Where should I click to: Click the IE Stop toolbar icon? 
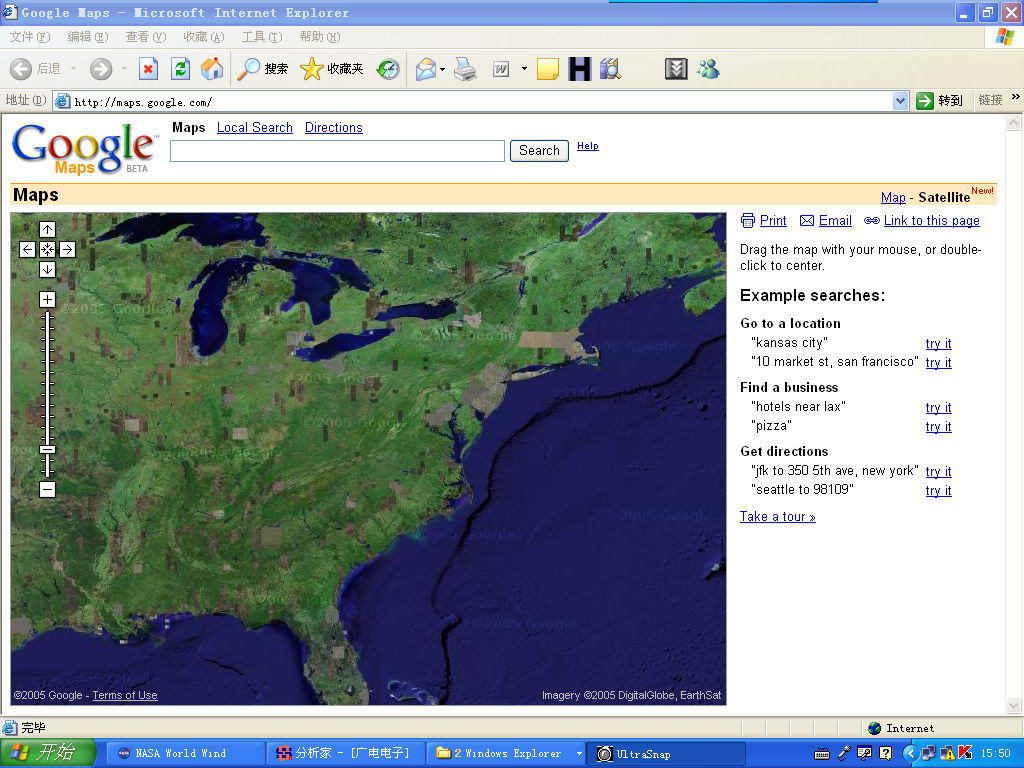tap(148, 69)
